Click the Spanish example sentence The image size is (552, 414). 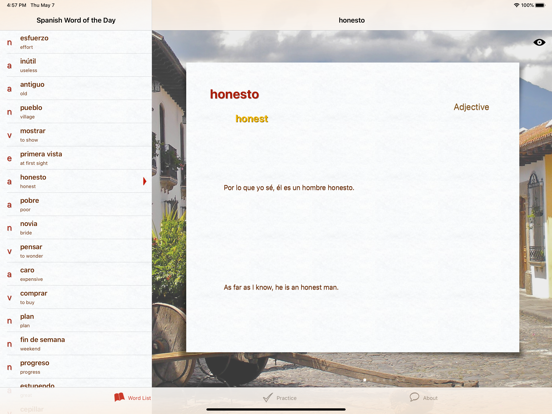click(289, 188)
